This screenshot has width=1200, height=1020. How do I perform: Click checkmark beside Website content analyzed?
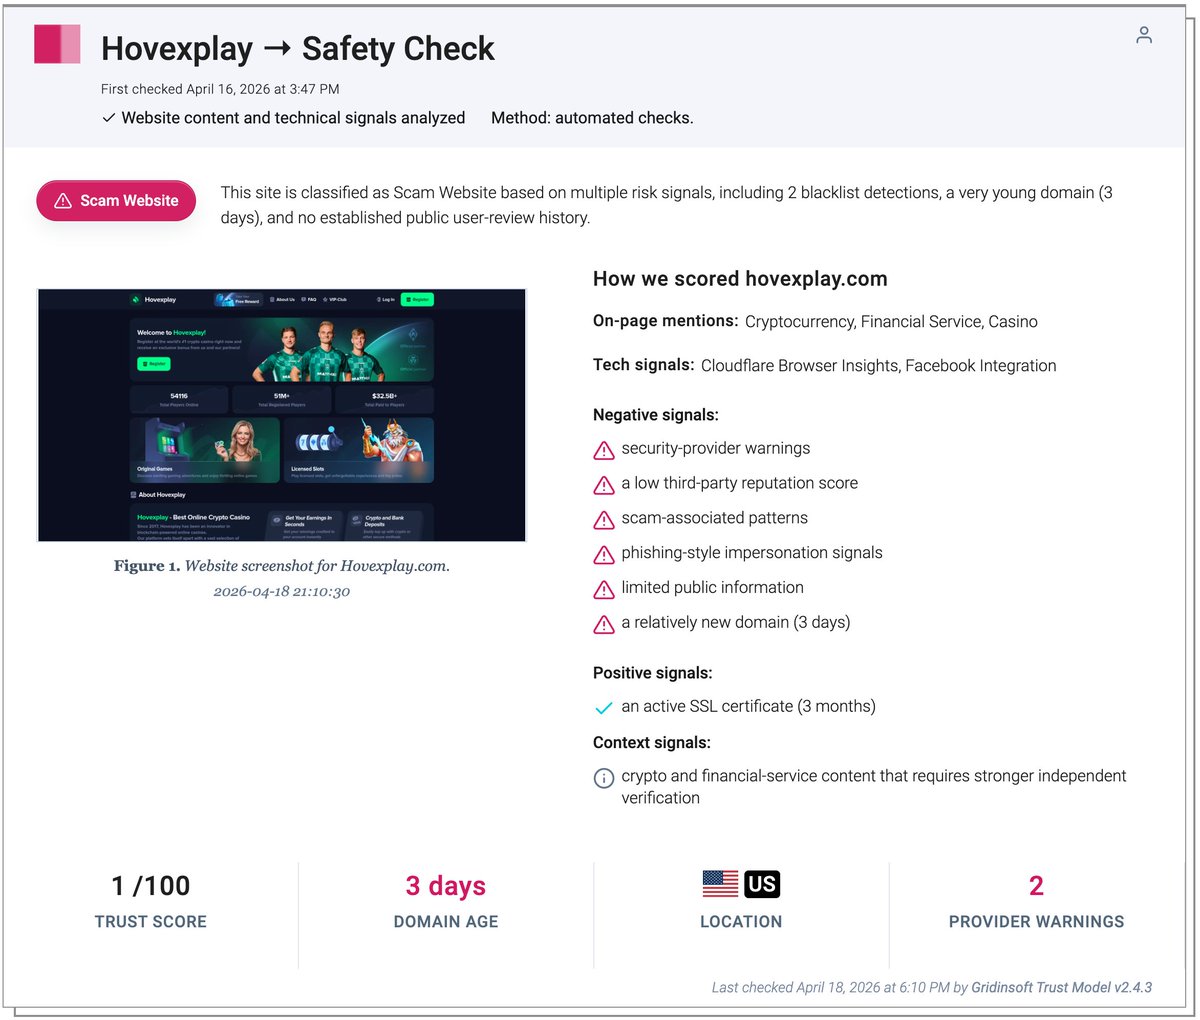point(109,118)
